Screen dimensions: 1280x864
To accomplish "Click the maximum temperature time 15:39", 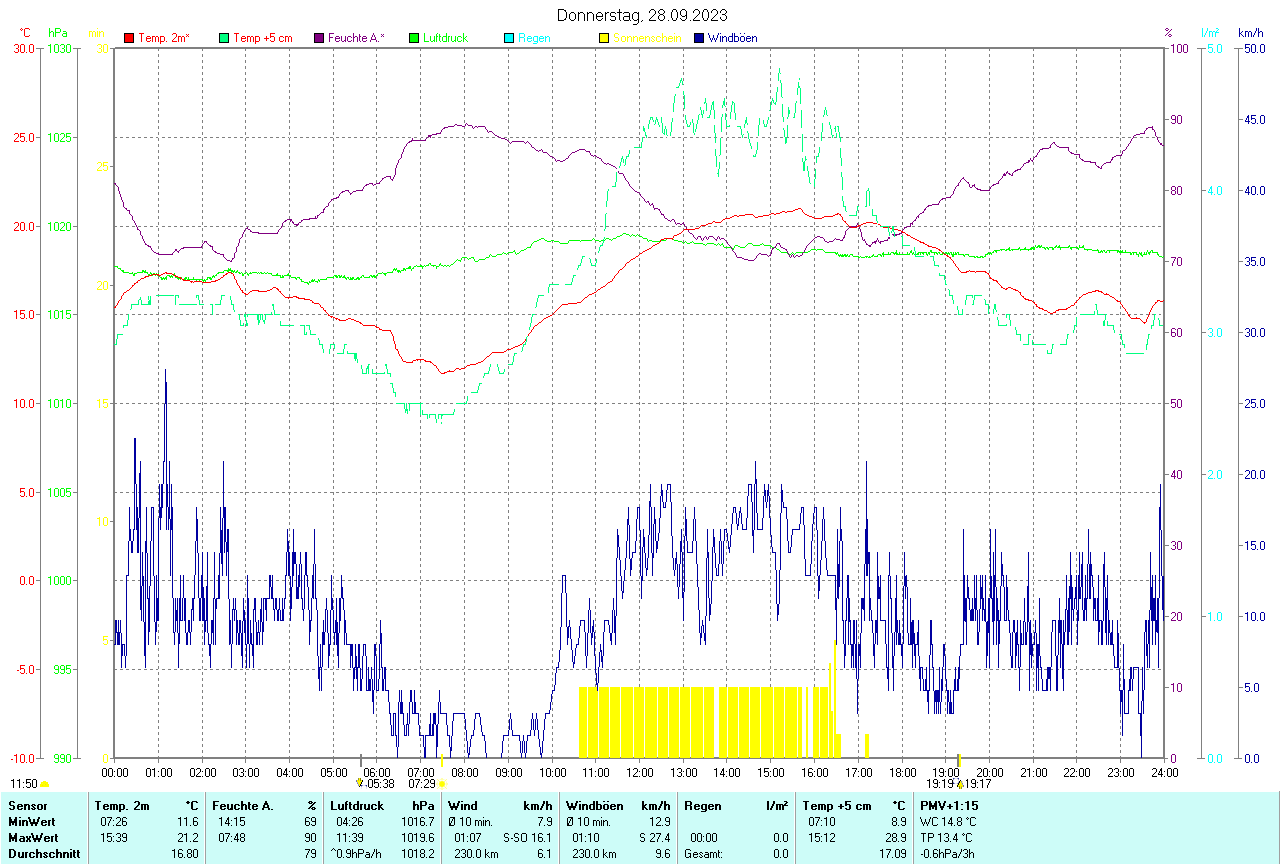I will tap(113, 838).
